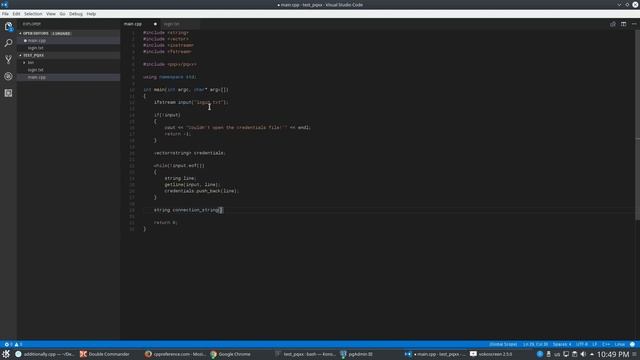Open the Extensions view in activity bar
The height and width of the screenshot is (360, 640).
(x=8, y=93)
